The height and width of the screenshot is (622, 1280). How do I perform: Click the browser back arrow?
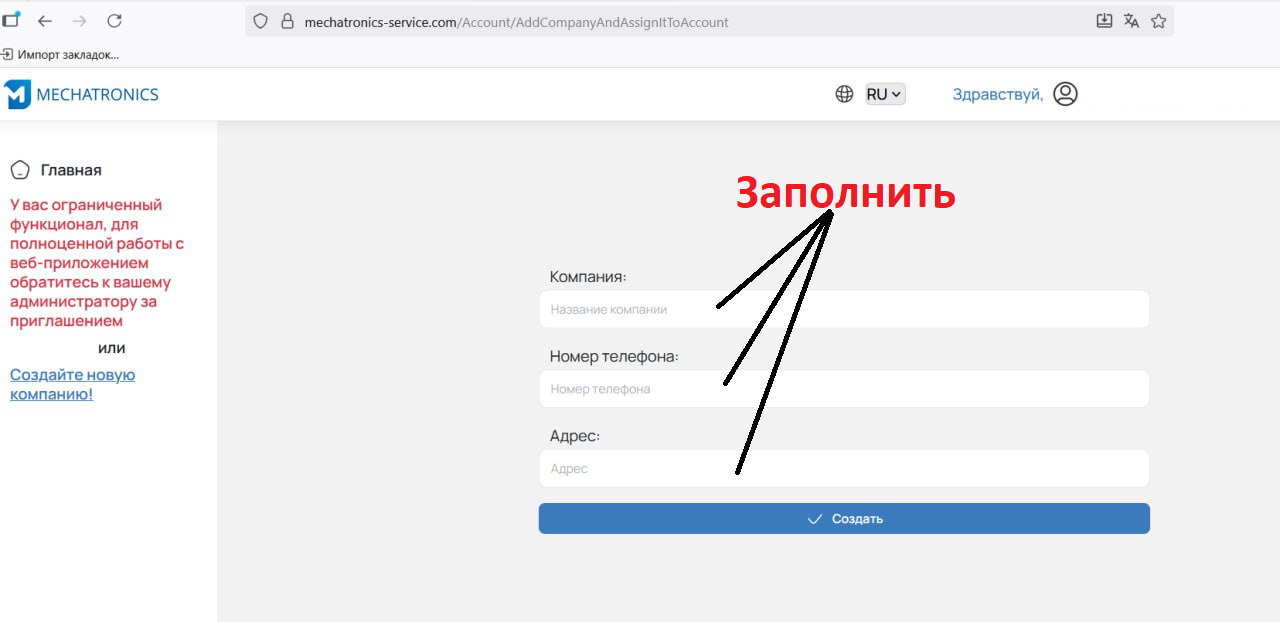[45, 21]
